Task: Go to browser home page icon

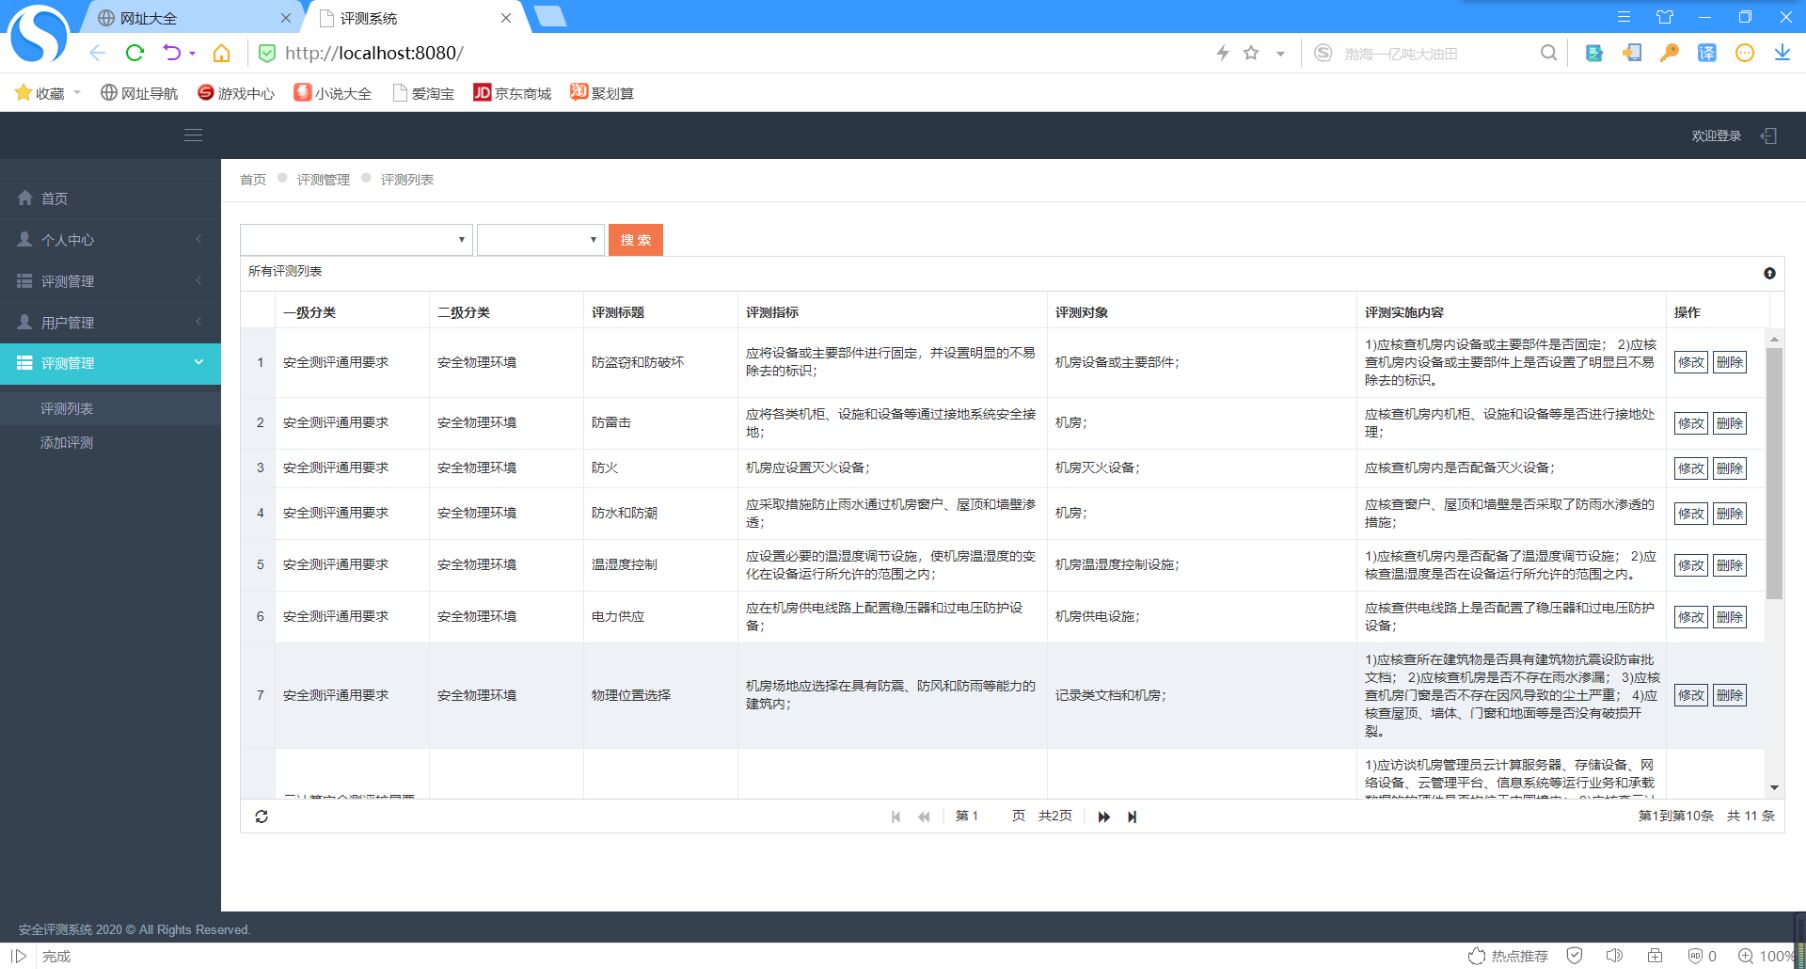Action: pos(222,53)
